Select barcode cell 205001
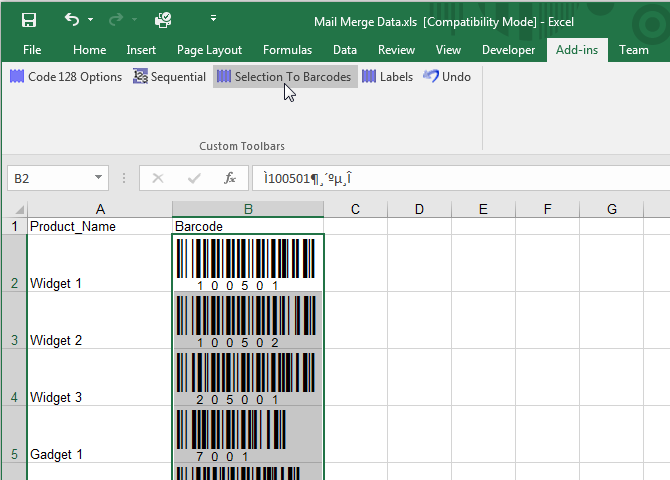This screenshot has height=480, width=670. 248,377
